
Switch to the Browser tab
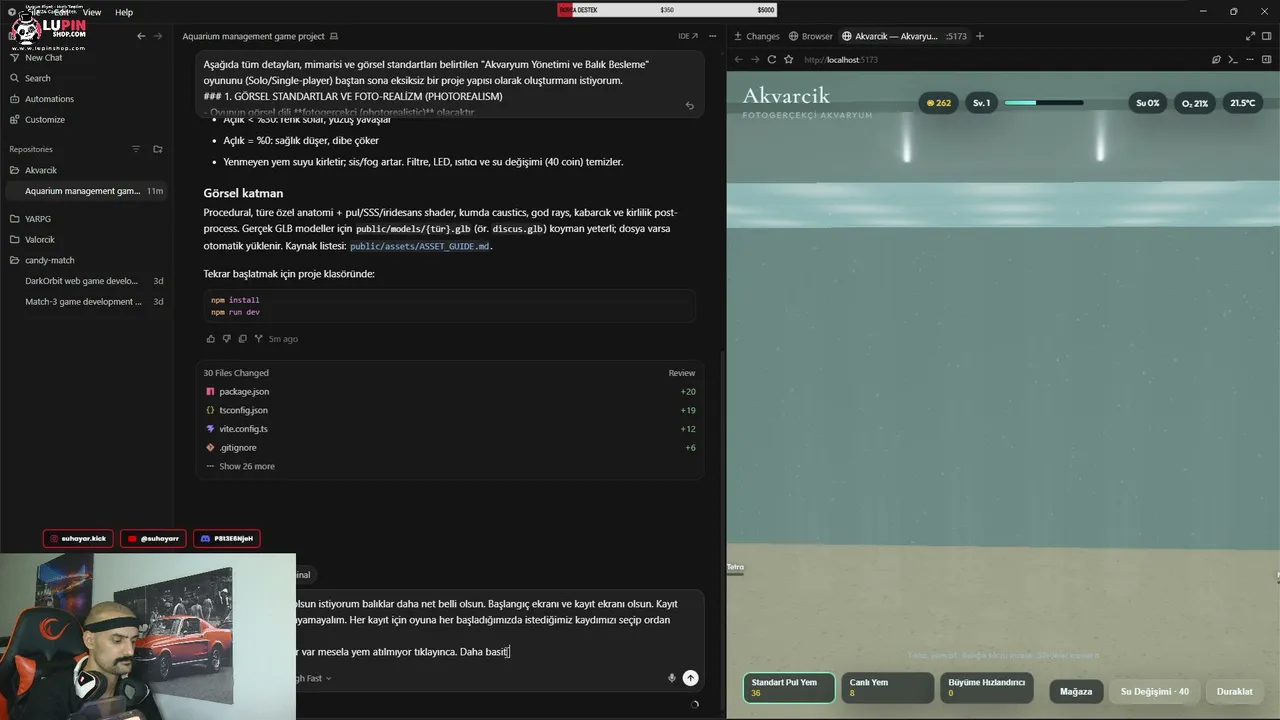pos(810,36)
